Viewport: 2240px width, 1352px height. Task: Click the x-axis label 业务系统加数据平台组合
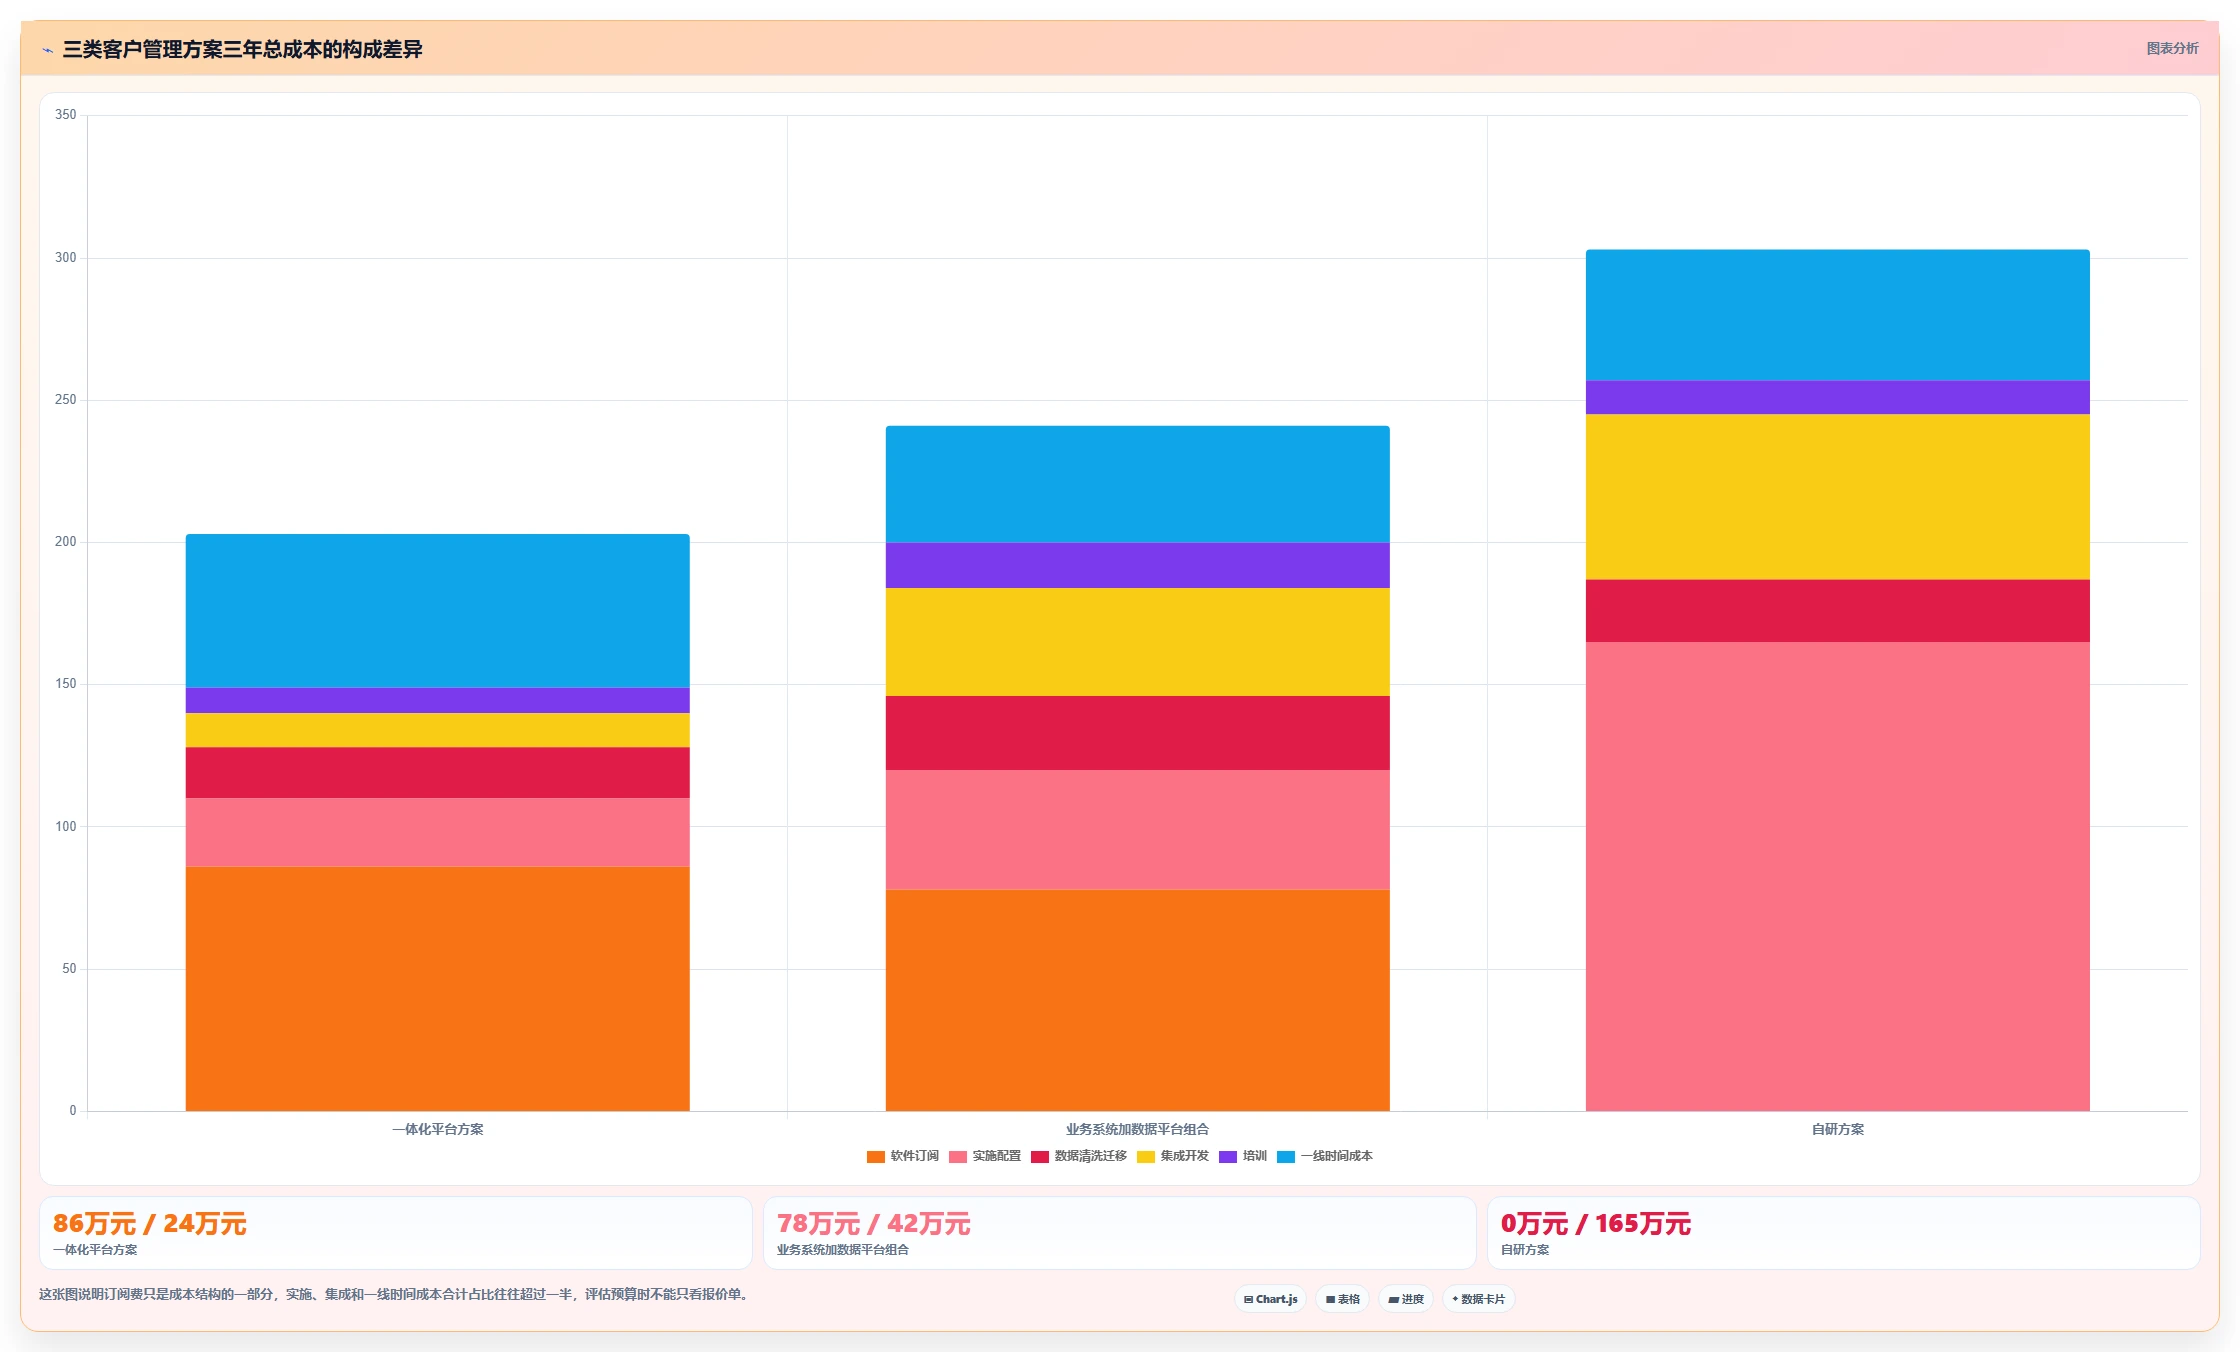pyautogui.click(x=1137, y=1129)
